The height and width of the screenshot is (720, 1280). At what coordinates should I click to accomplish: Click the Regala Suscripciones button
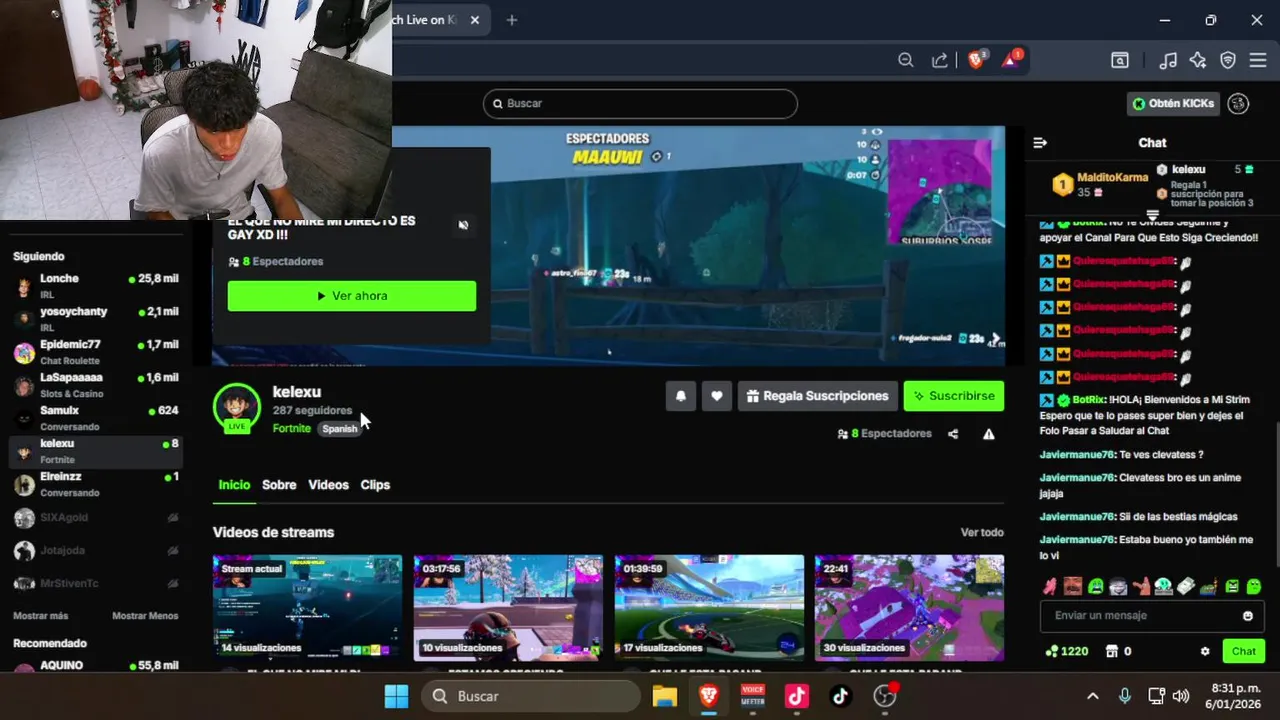pos(817,396)
